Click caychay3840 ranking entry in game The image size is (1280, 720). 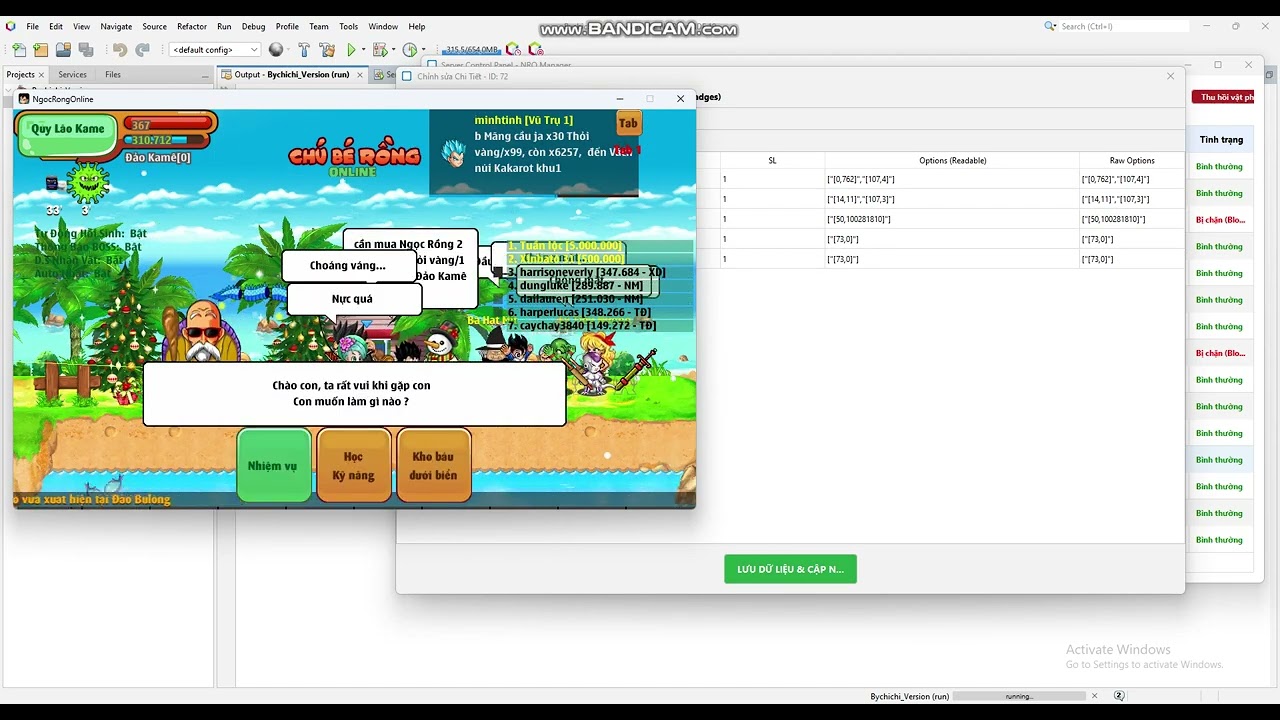(x=582, y=325)
